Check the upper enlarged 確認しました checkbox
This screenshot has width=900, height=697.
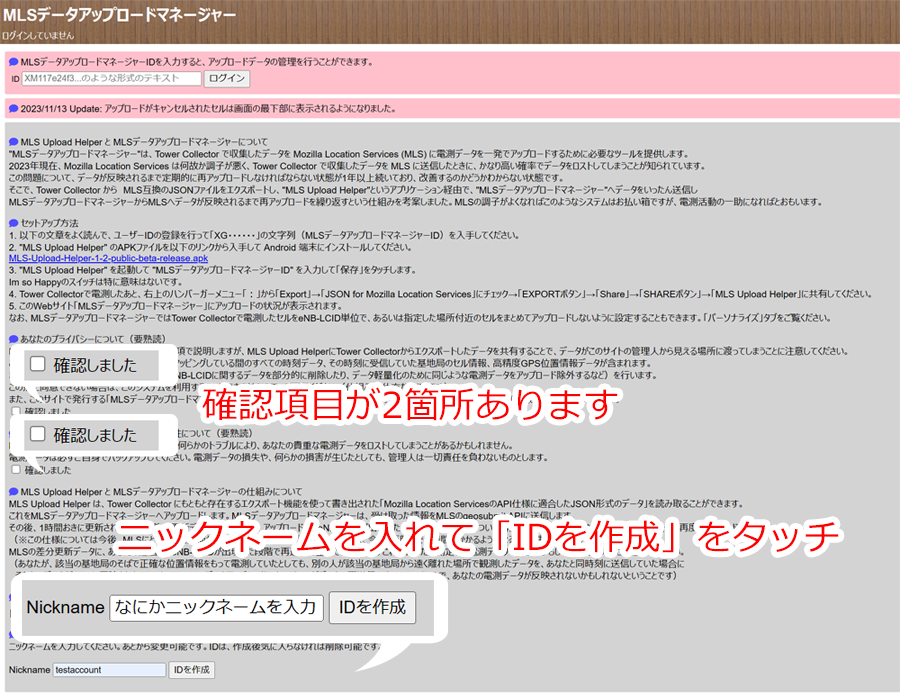coord(38,364)
